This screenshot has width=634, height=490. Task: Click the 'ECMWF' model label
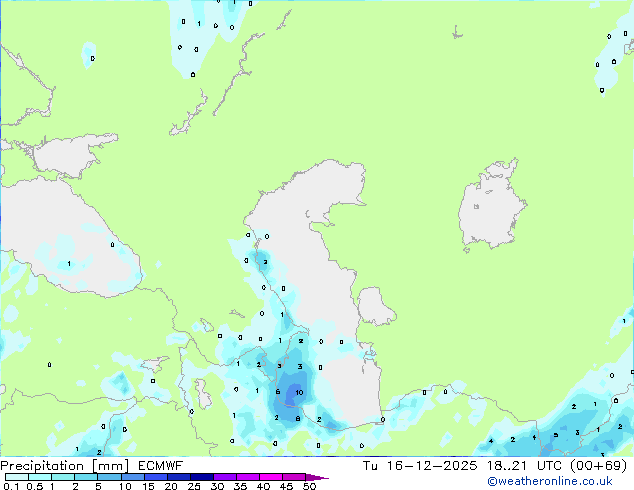pyautogui.click(x=161, y=466)
